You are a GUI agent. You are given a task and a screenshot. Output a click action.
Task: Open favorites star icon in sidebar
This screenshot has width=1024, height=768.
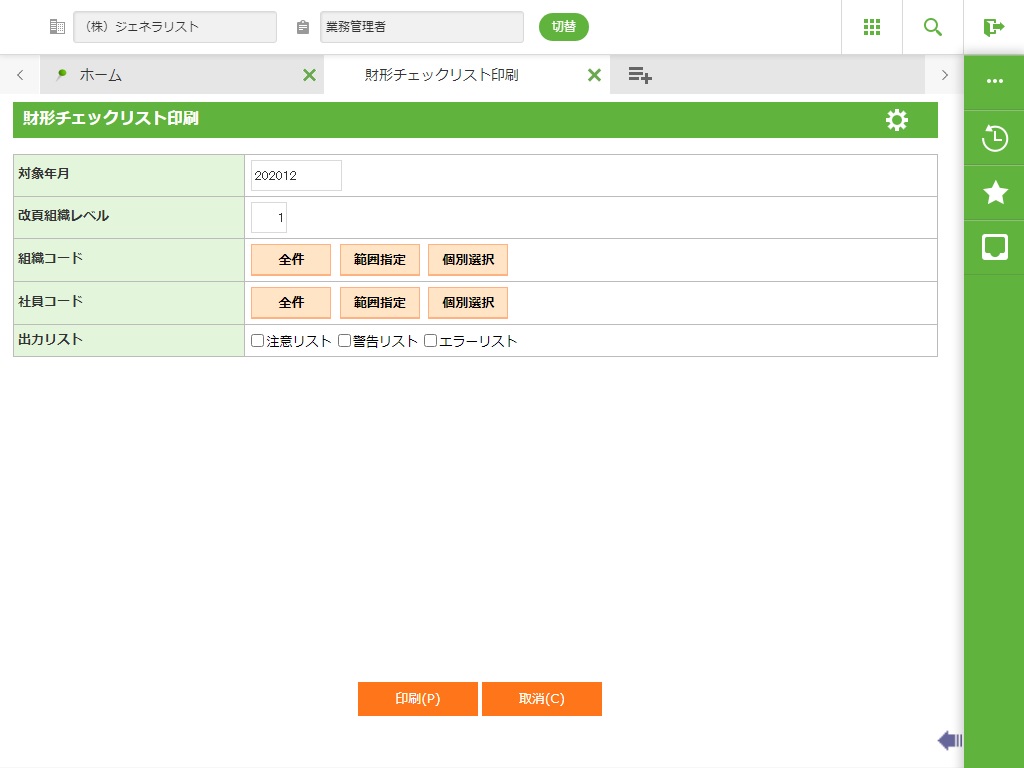click(x=994, y=193)
